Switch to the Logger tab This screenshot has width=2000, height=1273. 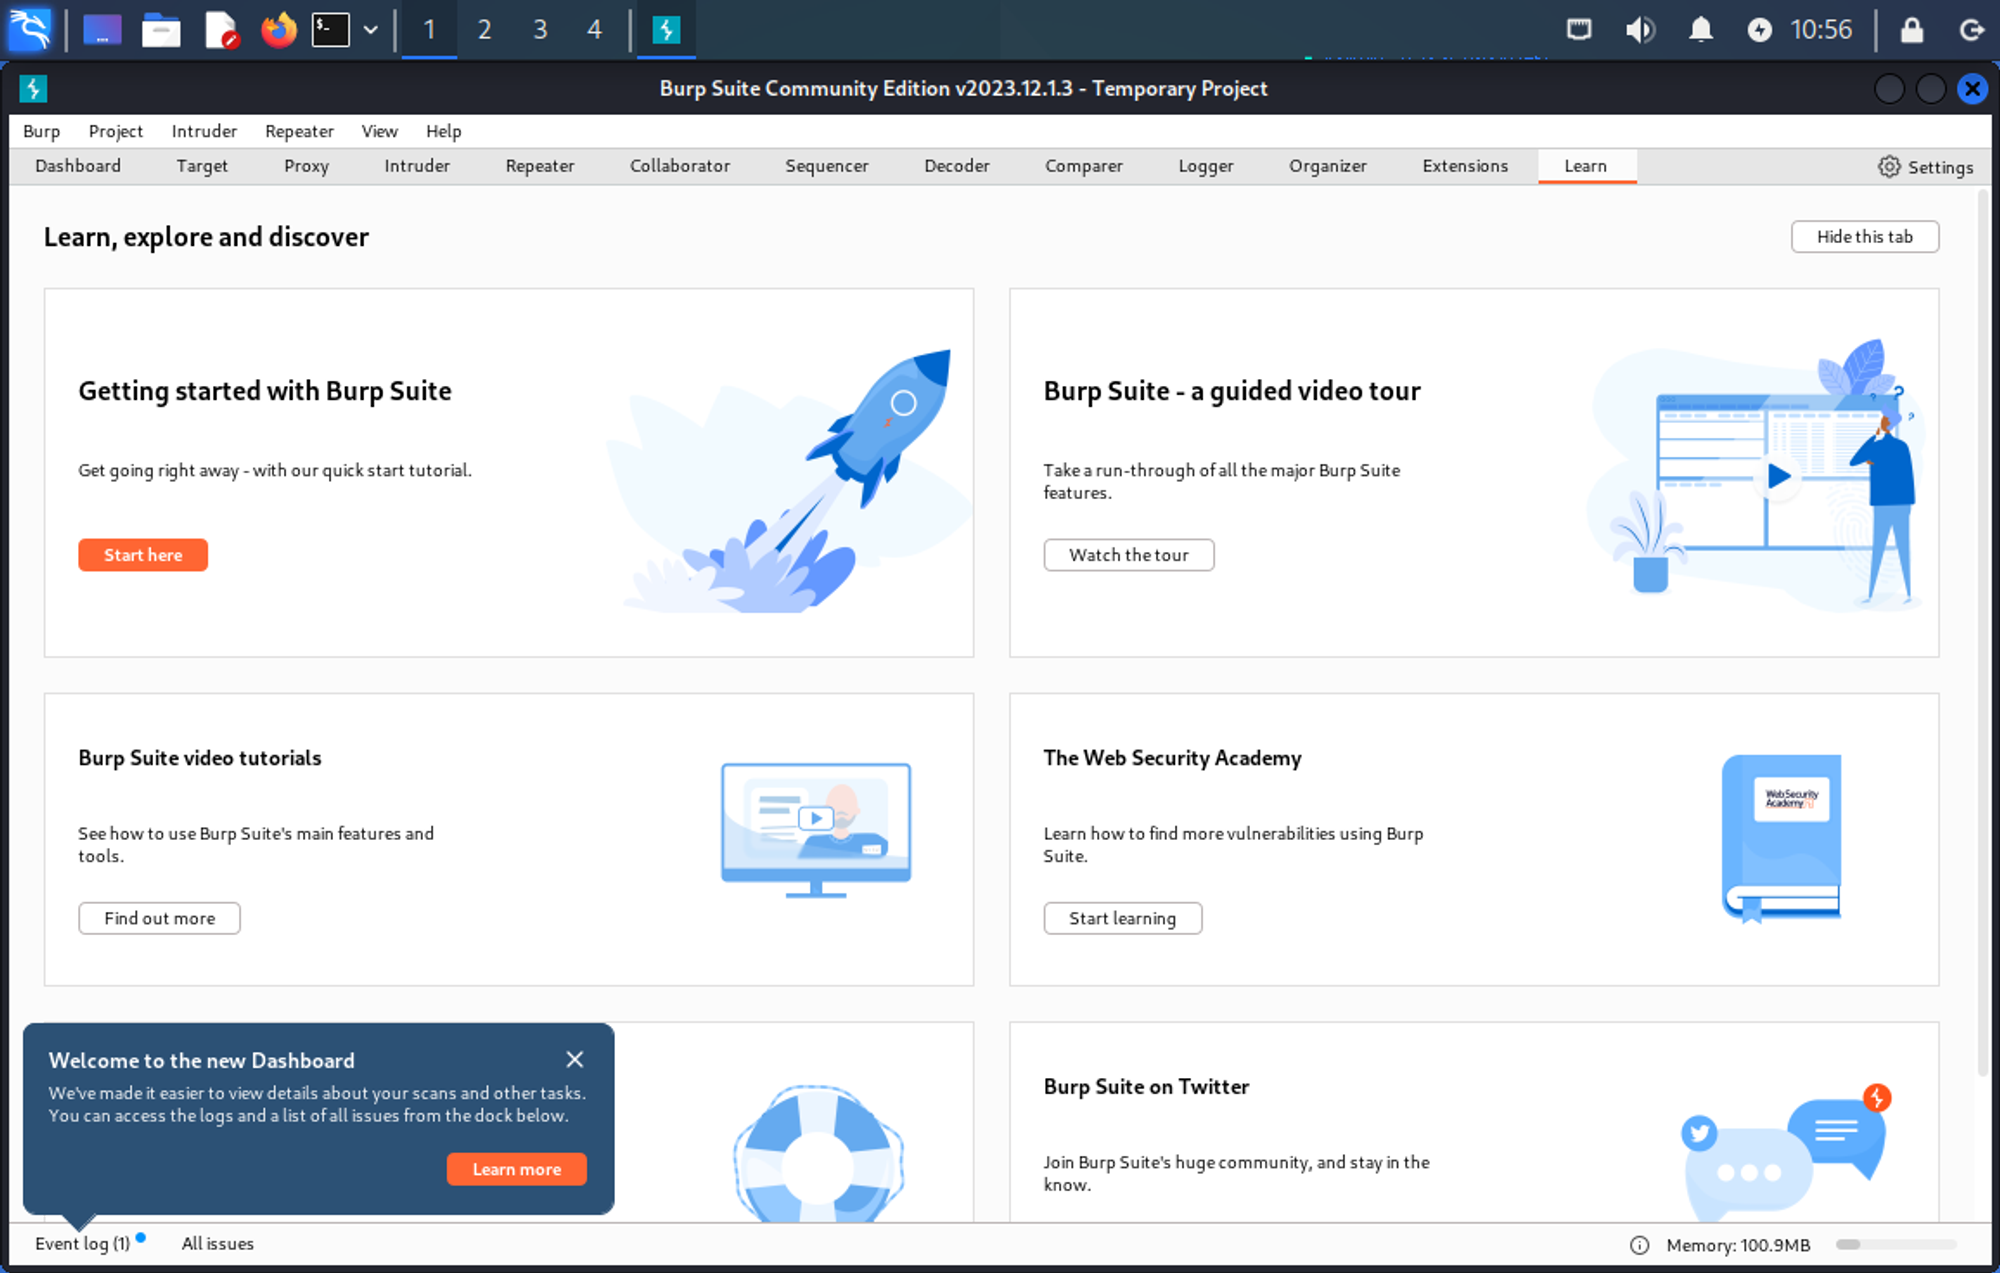tap(1206, 166)
